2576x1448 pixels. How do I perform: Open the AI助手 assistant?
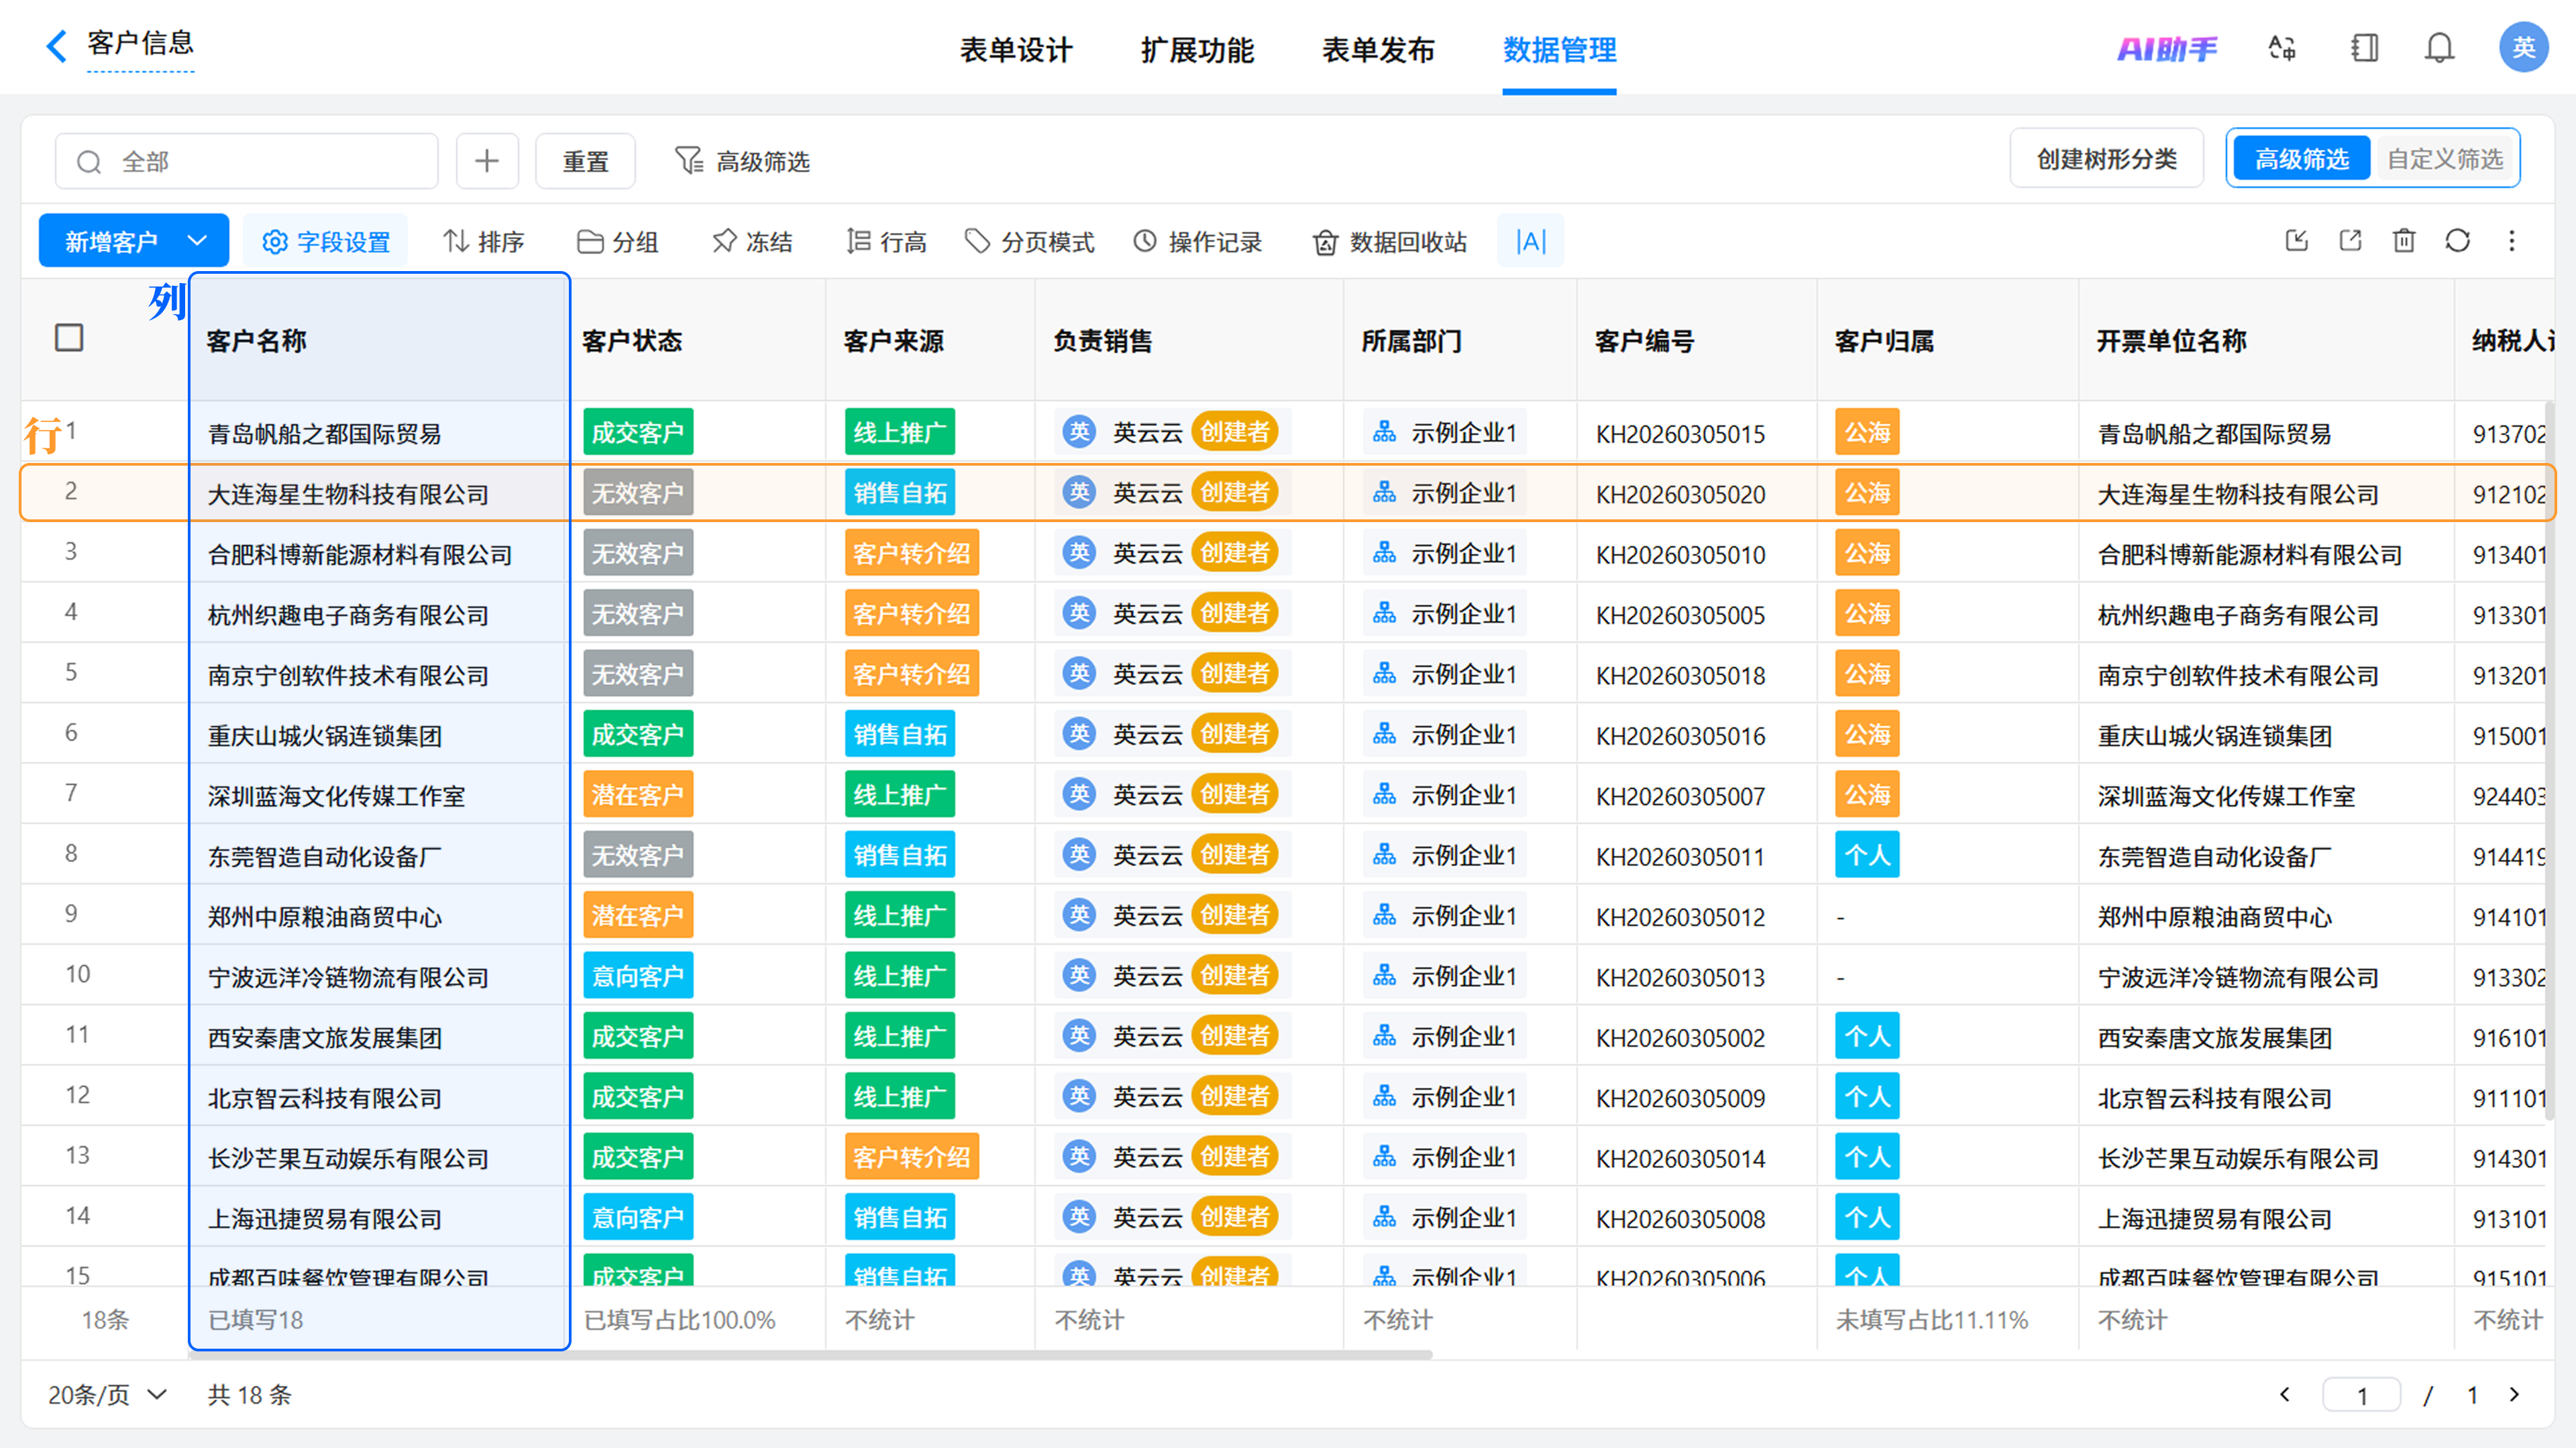point(2166,48)
